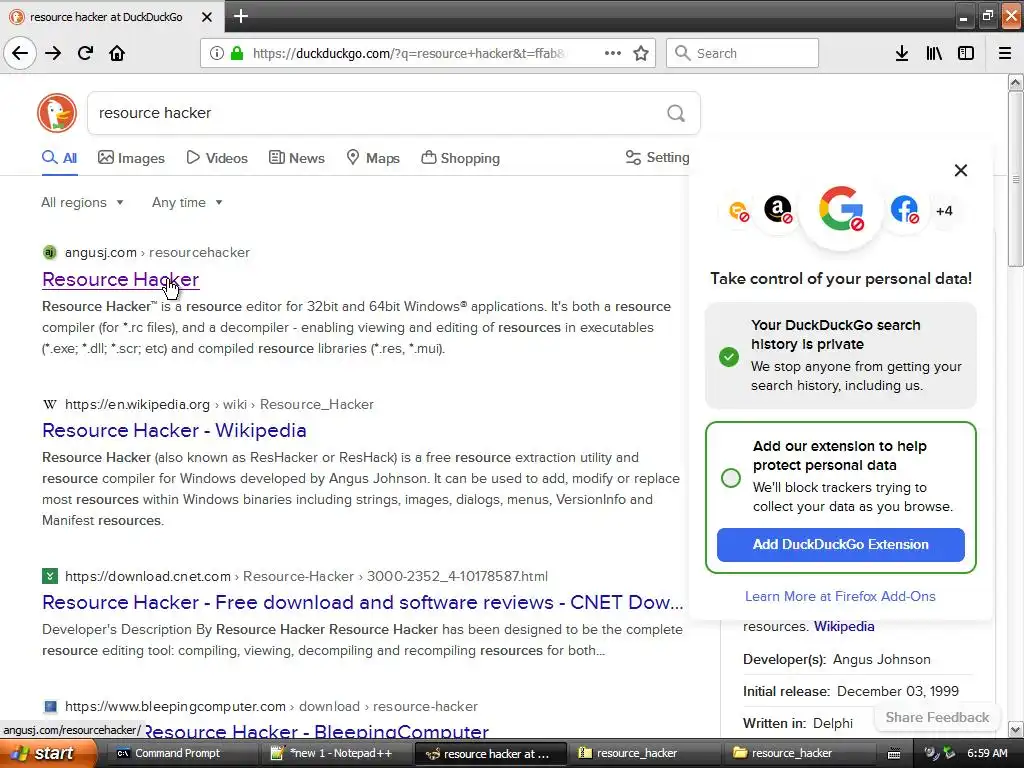Click the green search history checkmark
Image resolution: width=1024 pixels, height=768 pixels.
729,357
